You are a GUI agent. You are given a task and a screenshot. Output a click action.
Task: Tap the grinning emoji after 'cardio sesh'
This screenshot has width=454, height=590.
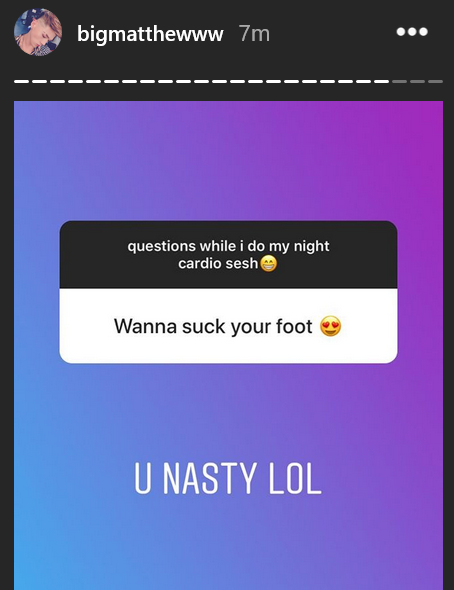pos(269,264)
